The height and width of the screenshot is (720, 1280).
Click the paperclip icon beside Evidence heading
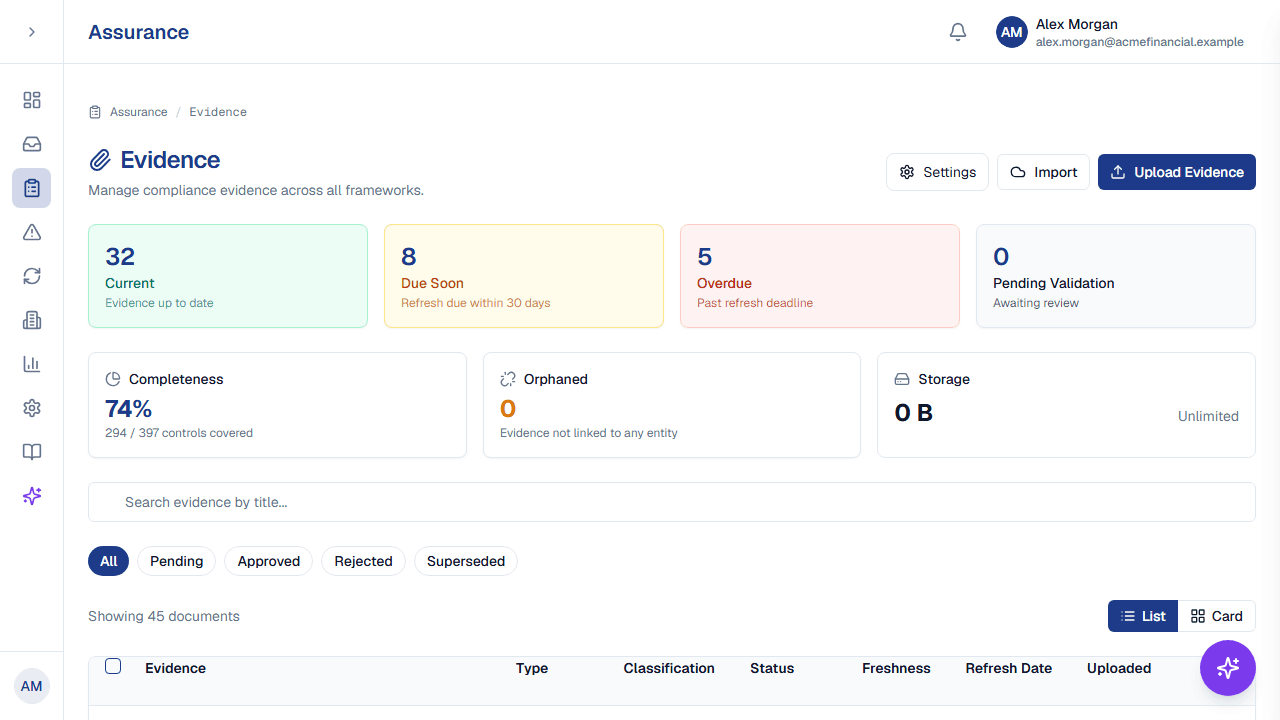(100, 160)
